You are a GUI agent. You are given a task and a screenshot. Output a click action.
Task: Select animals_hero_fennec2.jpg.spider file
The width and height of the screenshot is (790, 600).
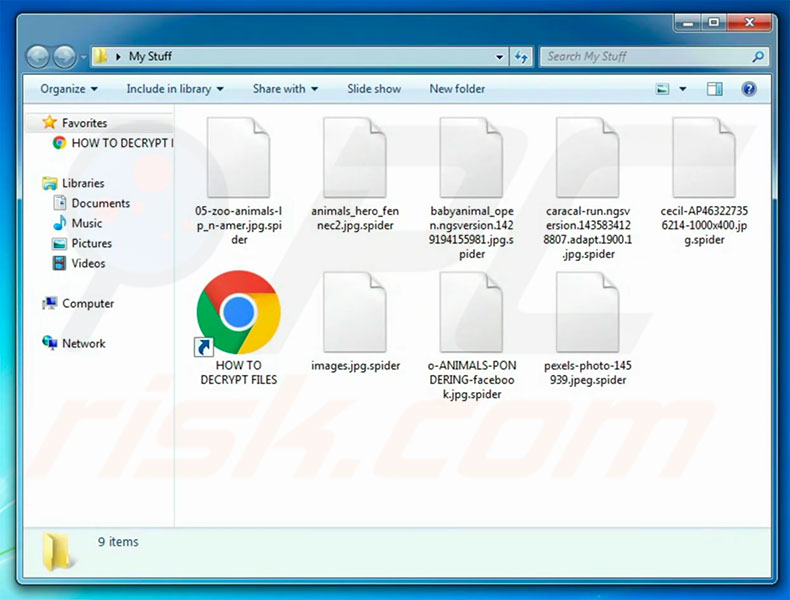(355, 160)
